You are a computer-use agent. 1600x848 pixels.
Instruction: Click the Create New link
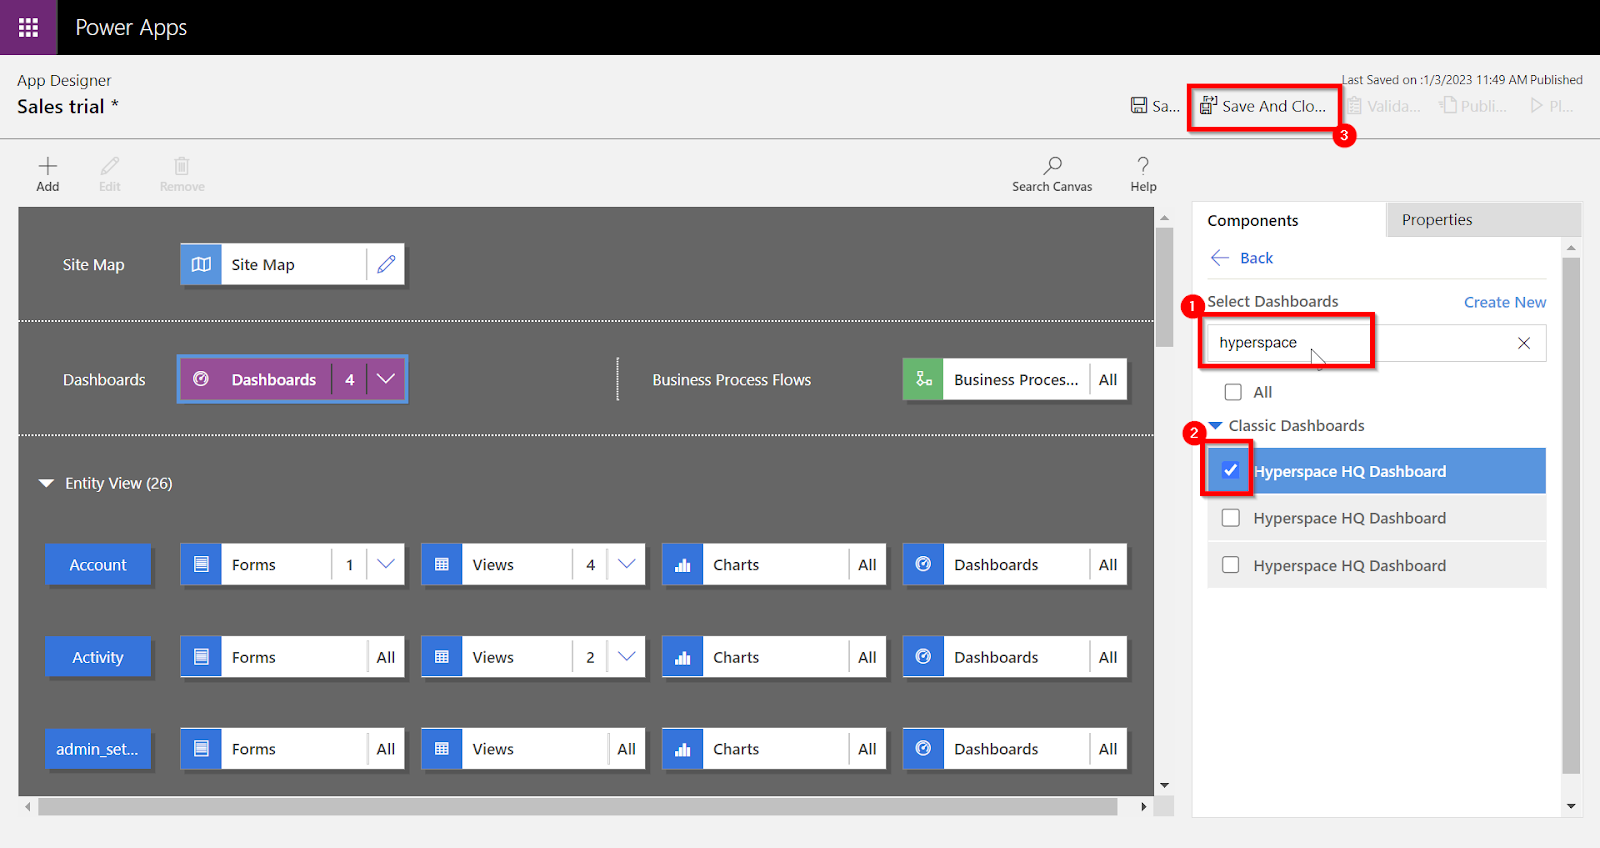pos(1505,302)
